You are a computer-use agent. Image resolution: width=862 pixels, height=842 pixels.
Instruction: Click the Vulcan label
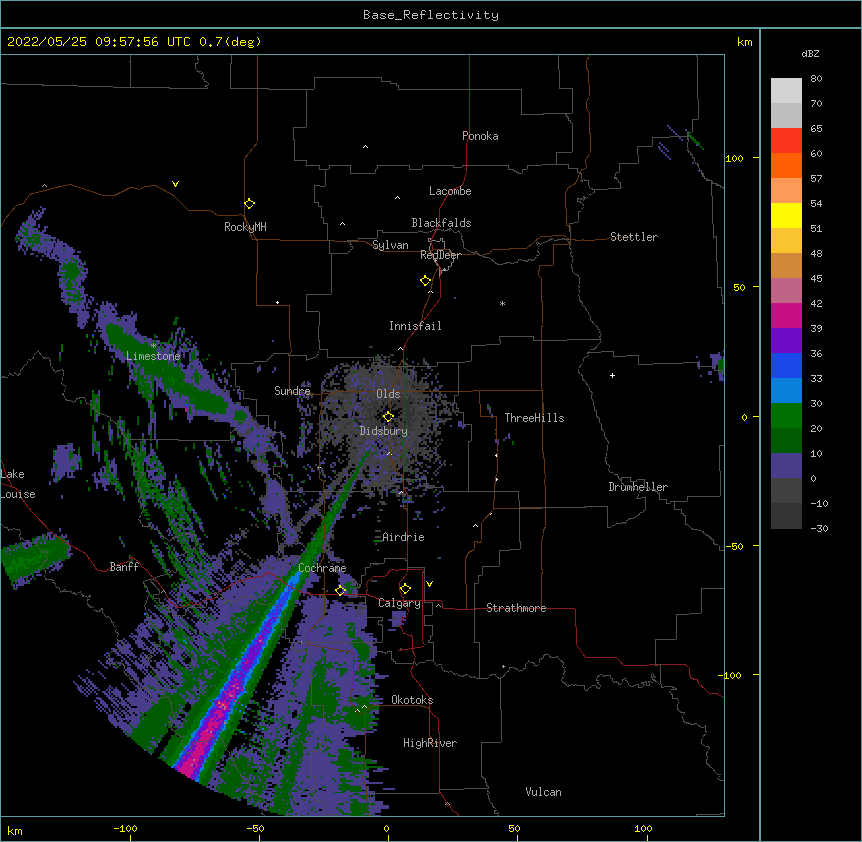[543, 792]
